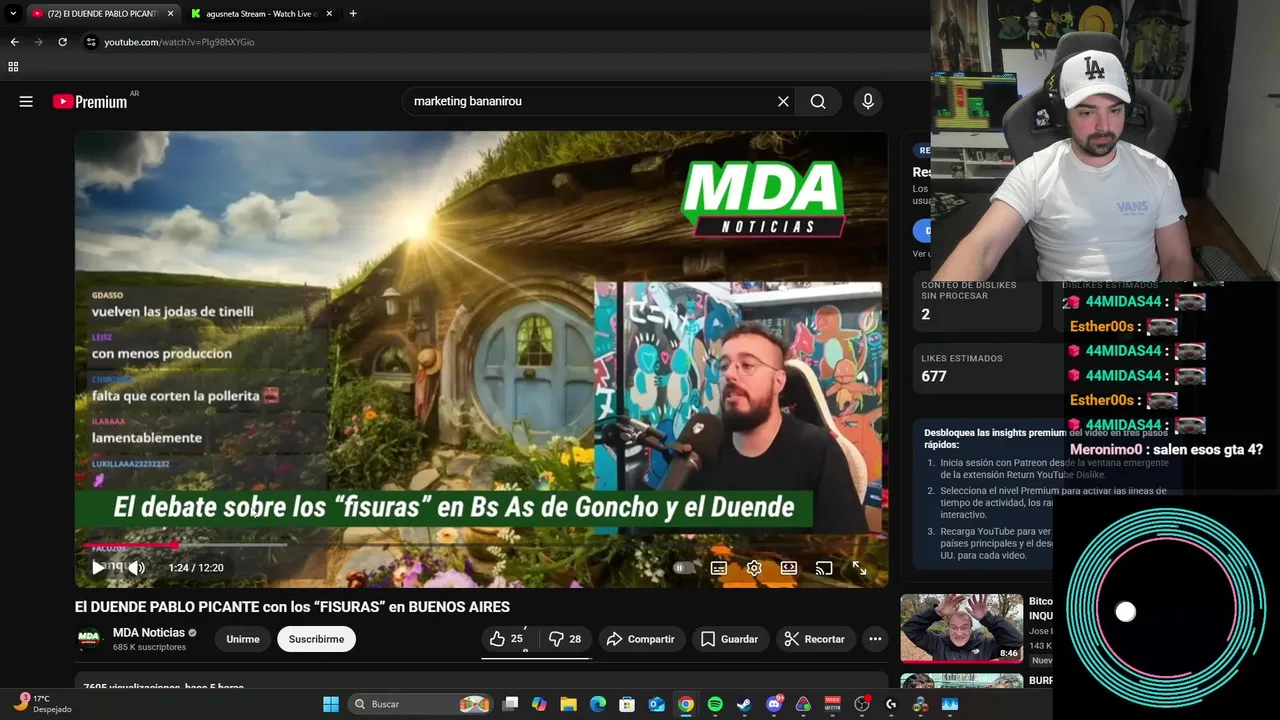
Task: Open Microsoft Edge from taskbar
Action: 598,704
